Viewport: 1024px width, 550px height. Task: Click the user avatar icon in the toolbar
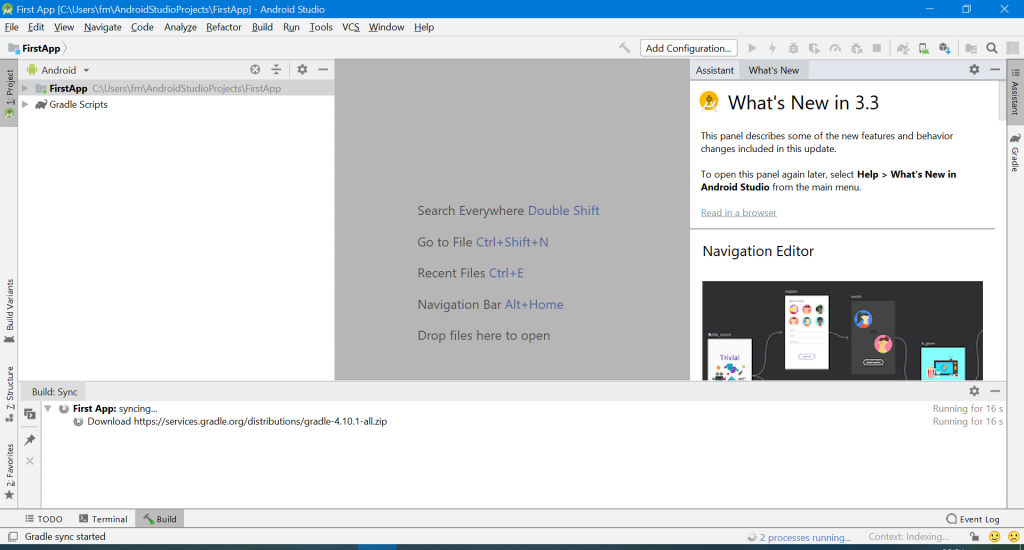click(1013, 48)
